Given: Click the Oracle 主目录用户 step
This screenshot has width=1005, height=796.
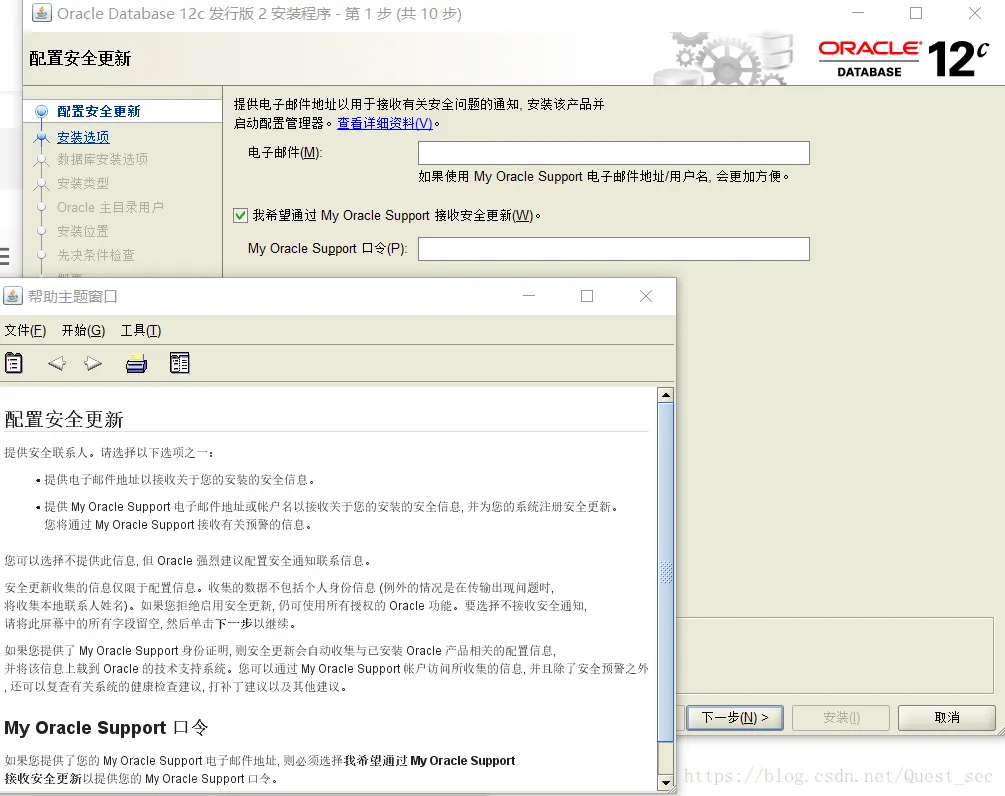Looking at the screenshot, I should (110, 207).
